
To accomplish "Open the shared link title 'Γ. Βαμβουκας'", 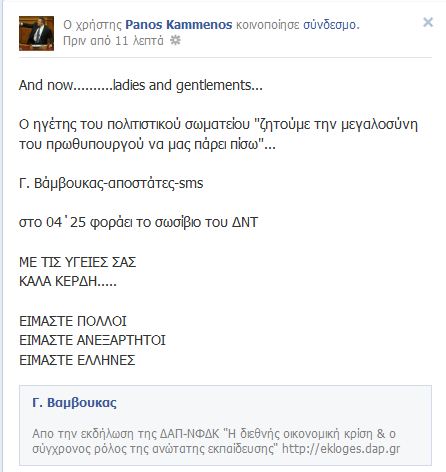I will point(75,403).
